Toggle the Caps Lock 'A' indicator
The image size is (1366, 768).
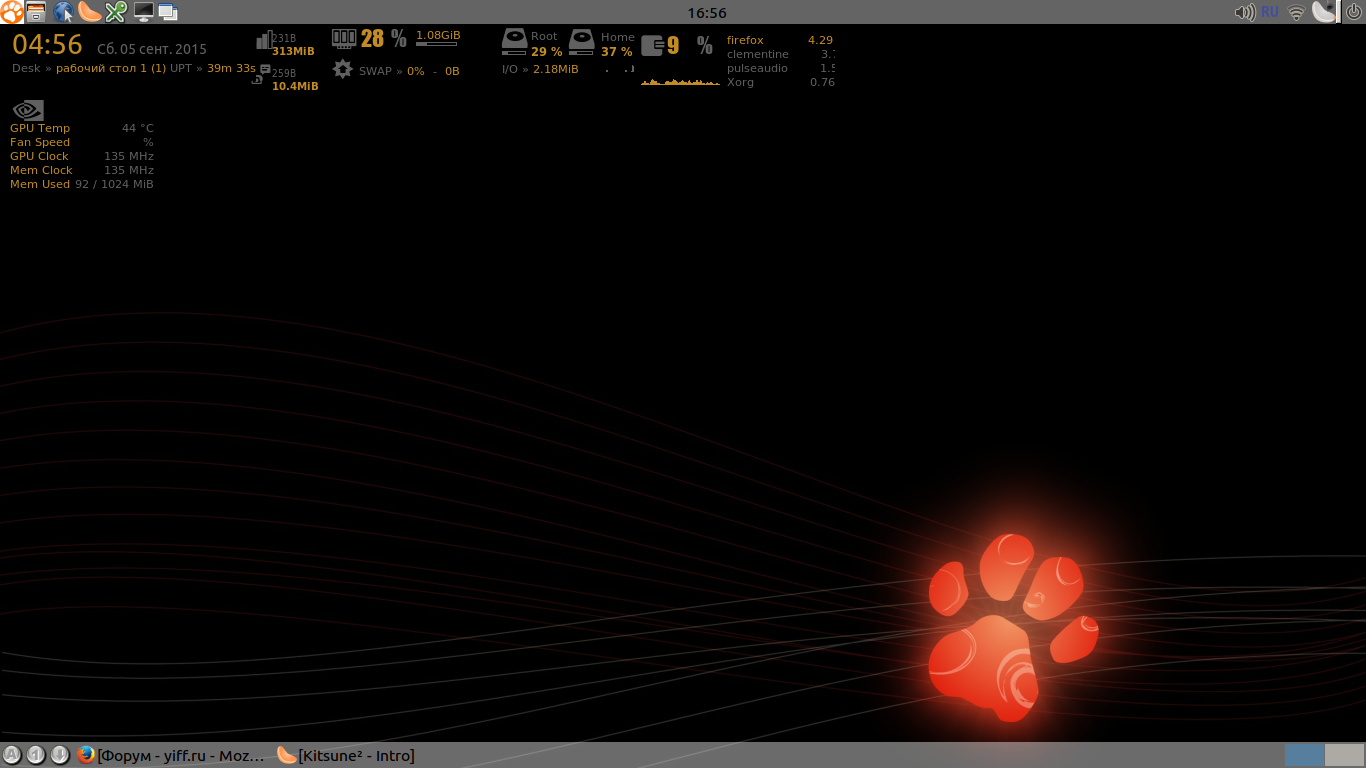tap(12, 755)
